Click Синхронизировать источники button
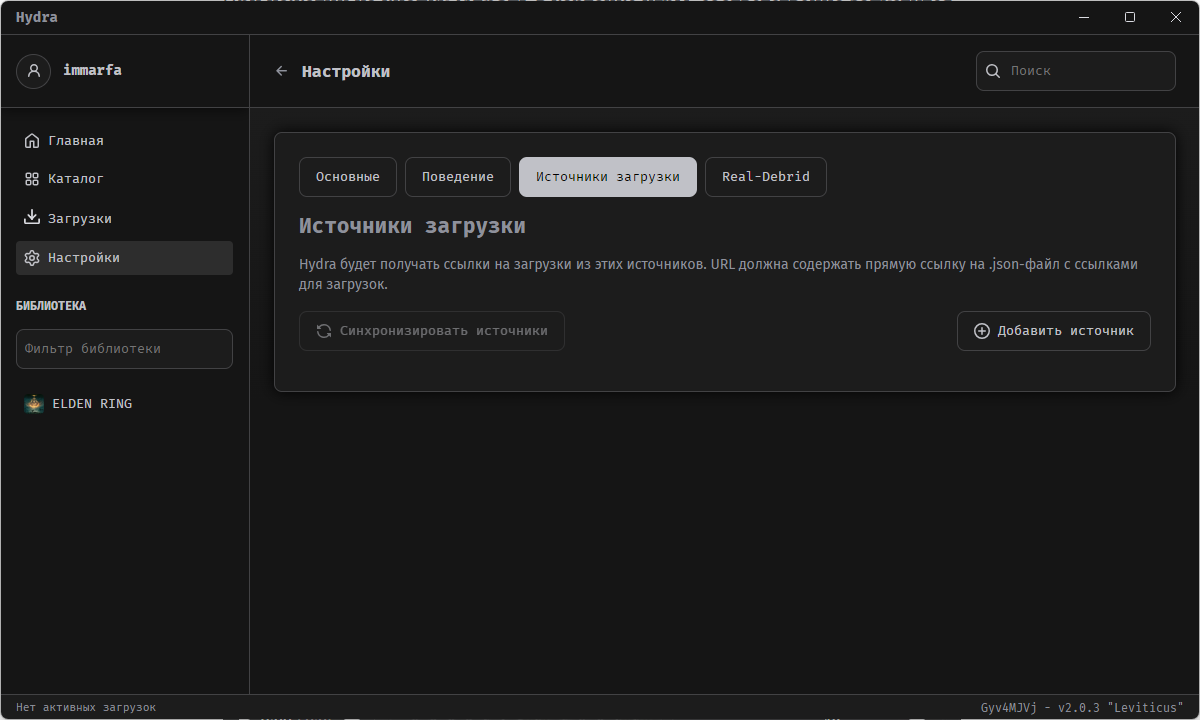1200x720 pixels. pyautogui.click(x=432, y=331)
